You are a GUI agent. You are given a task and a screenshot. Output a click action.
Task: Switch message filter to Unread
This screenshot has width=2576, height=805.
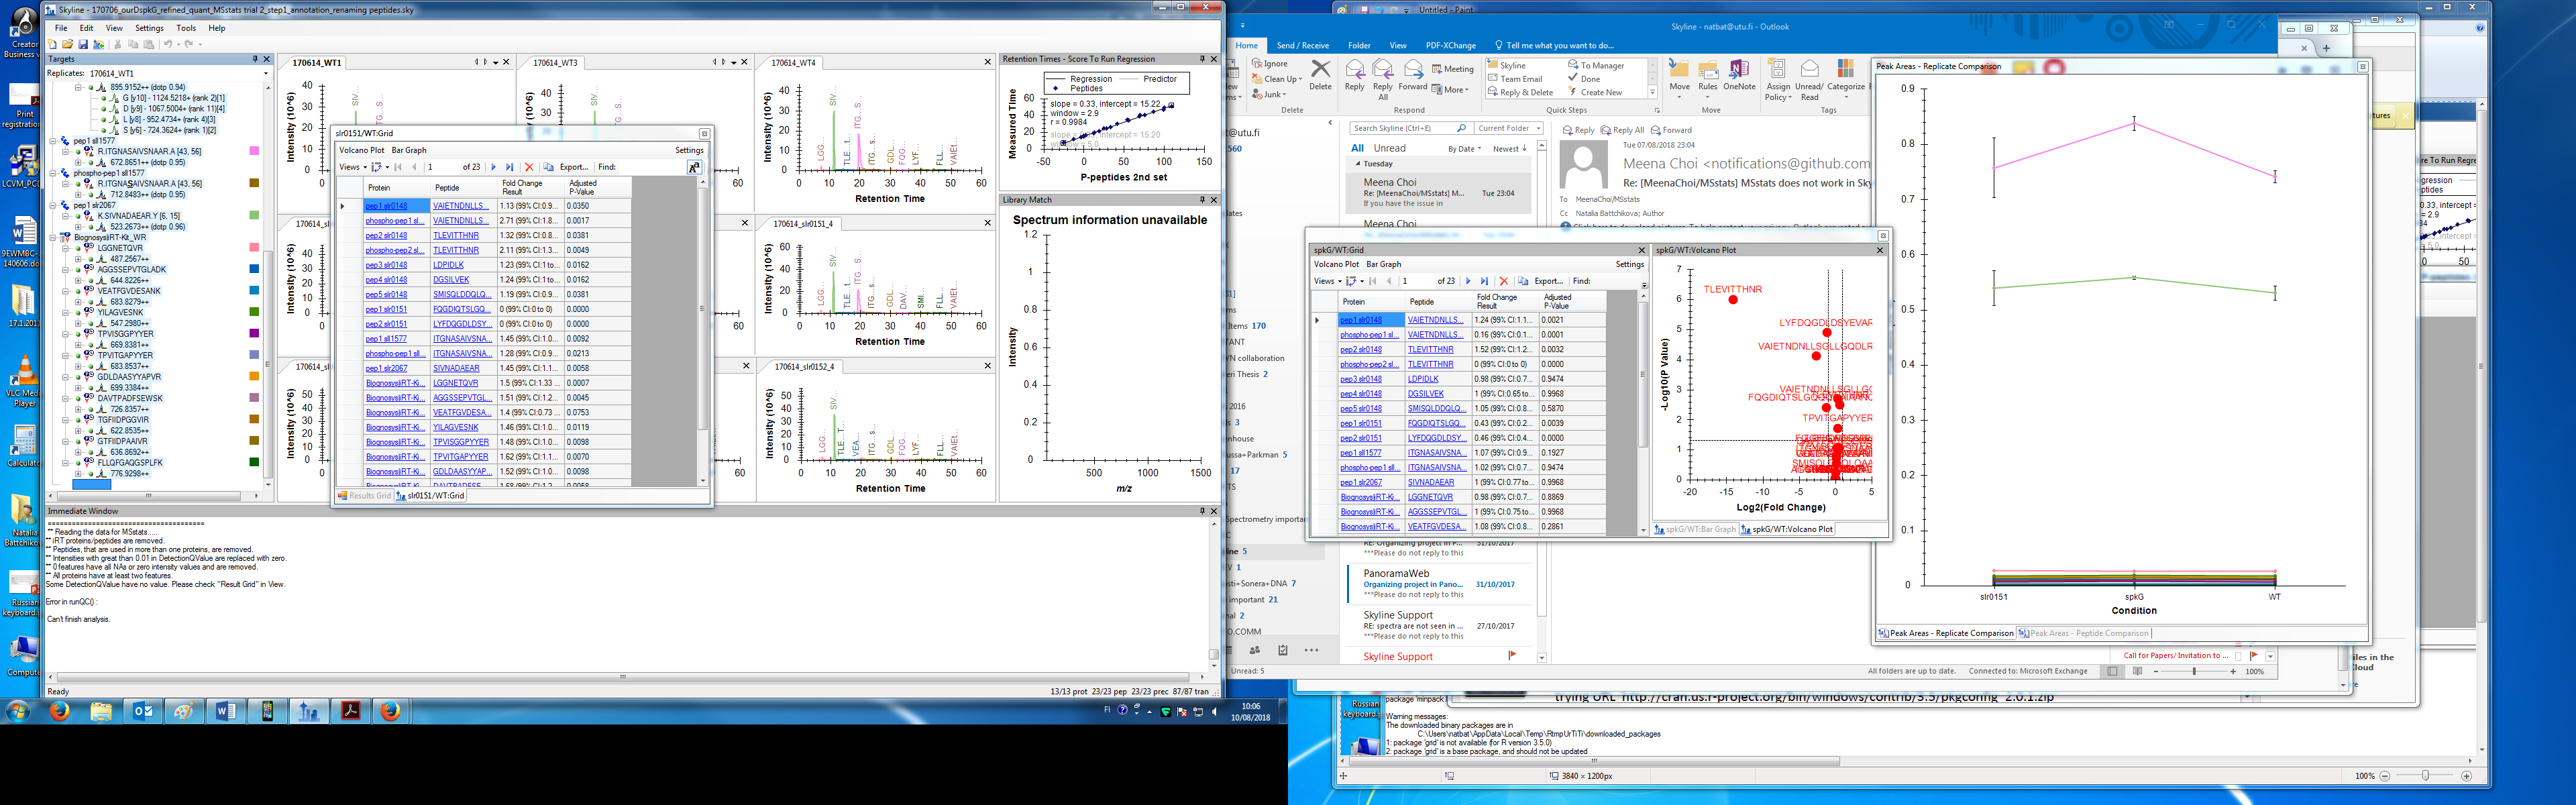(1389, 148)
